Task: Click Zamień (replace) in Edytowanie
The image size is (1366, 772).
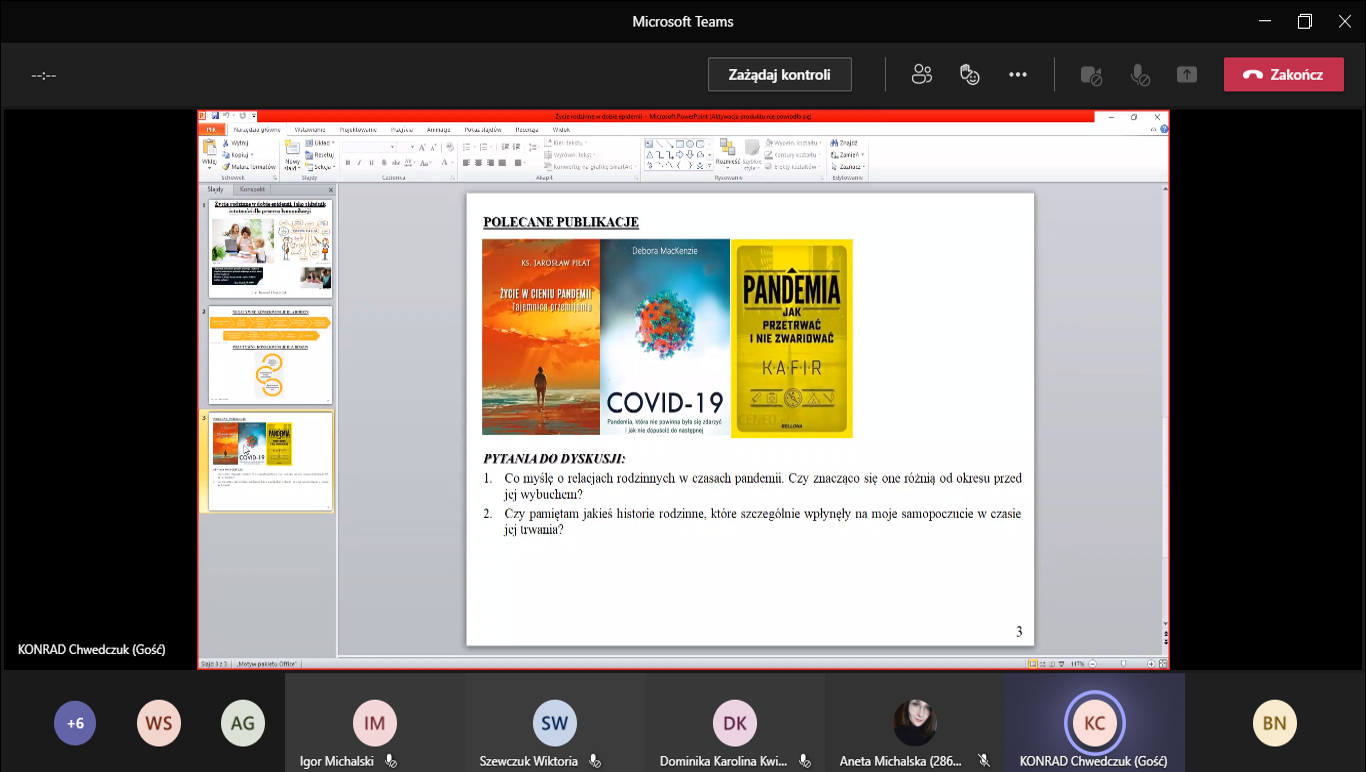Action: (x=847, y=155)
